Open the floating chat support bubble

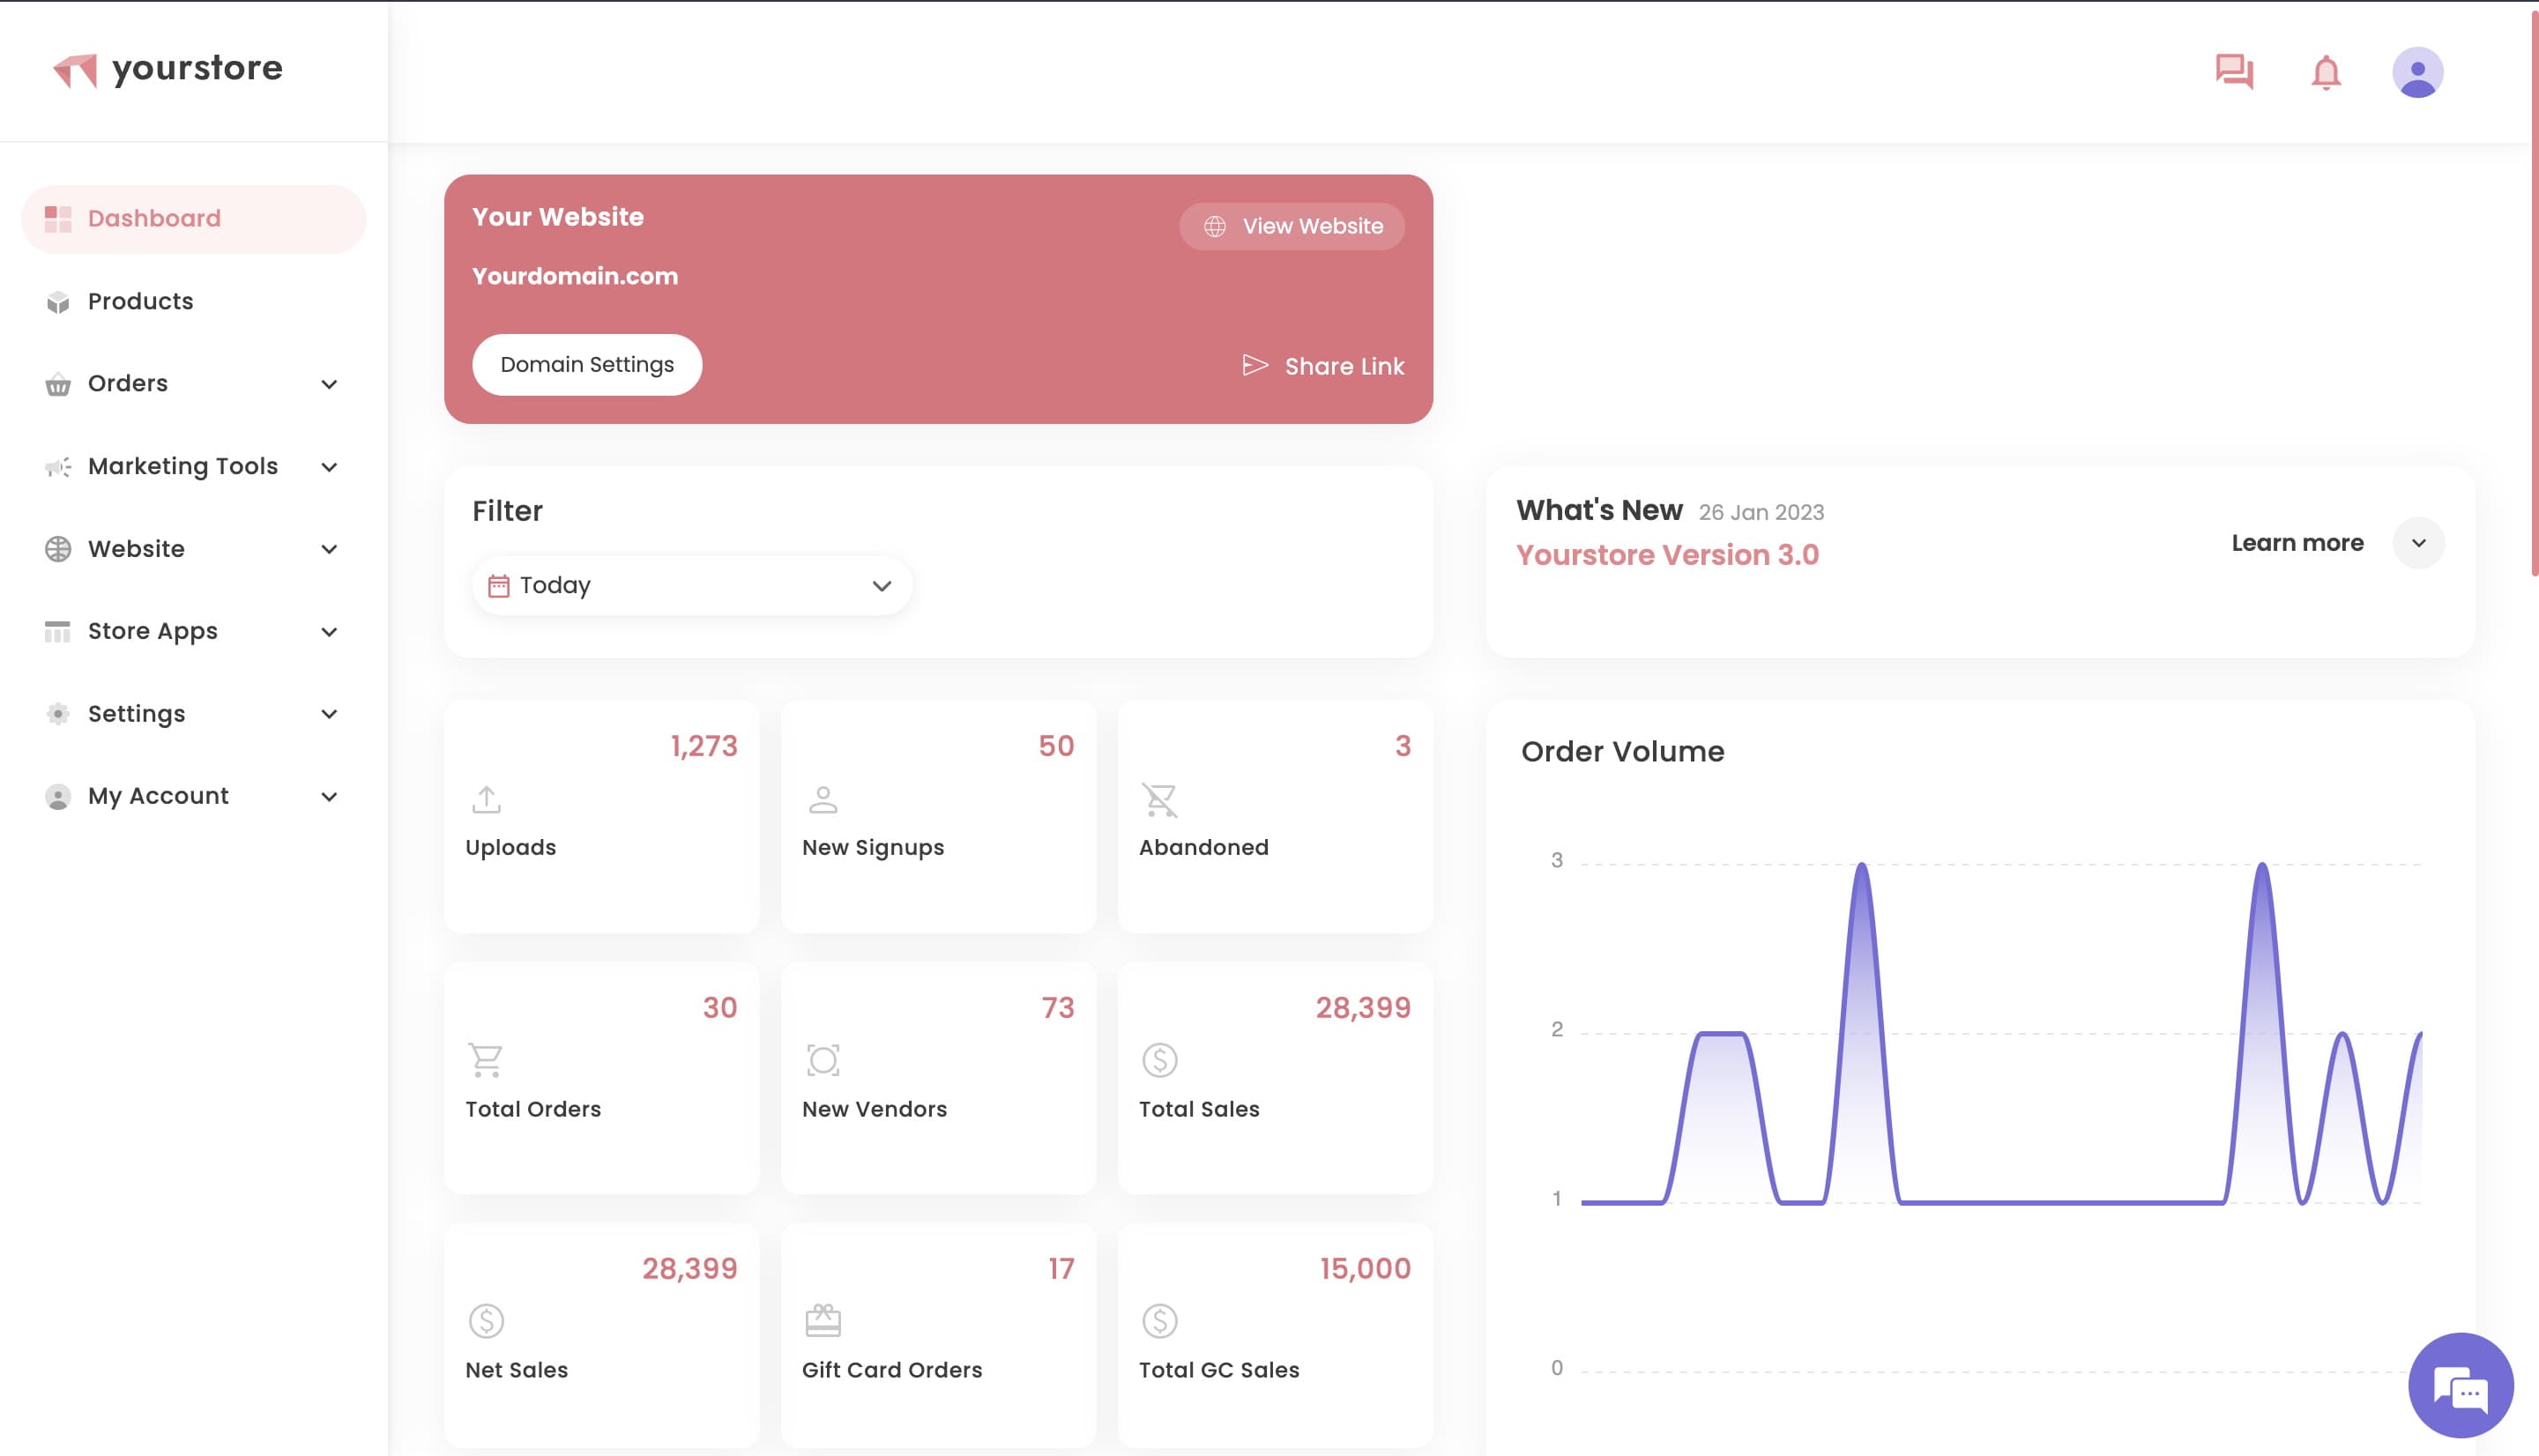pos(2462,1387)
